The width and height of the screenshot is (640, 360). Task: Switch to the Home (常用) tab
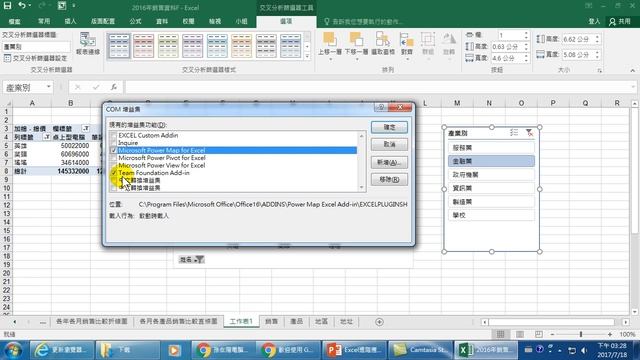click(44, 21)
